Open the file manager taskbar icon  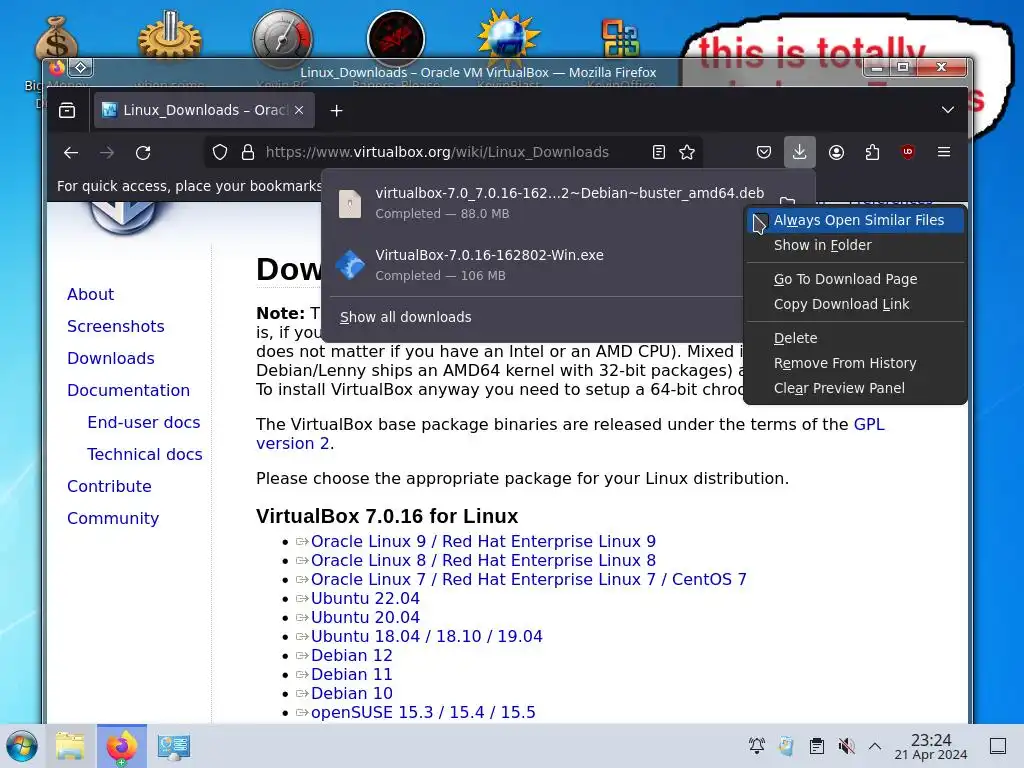(x=70, y=746)
